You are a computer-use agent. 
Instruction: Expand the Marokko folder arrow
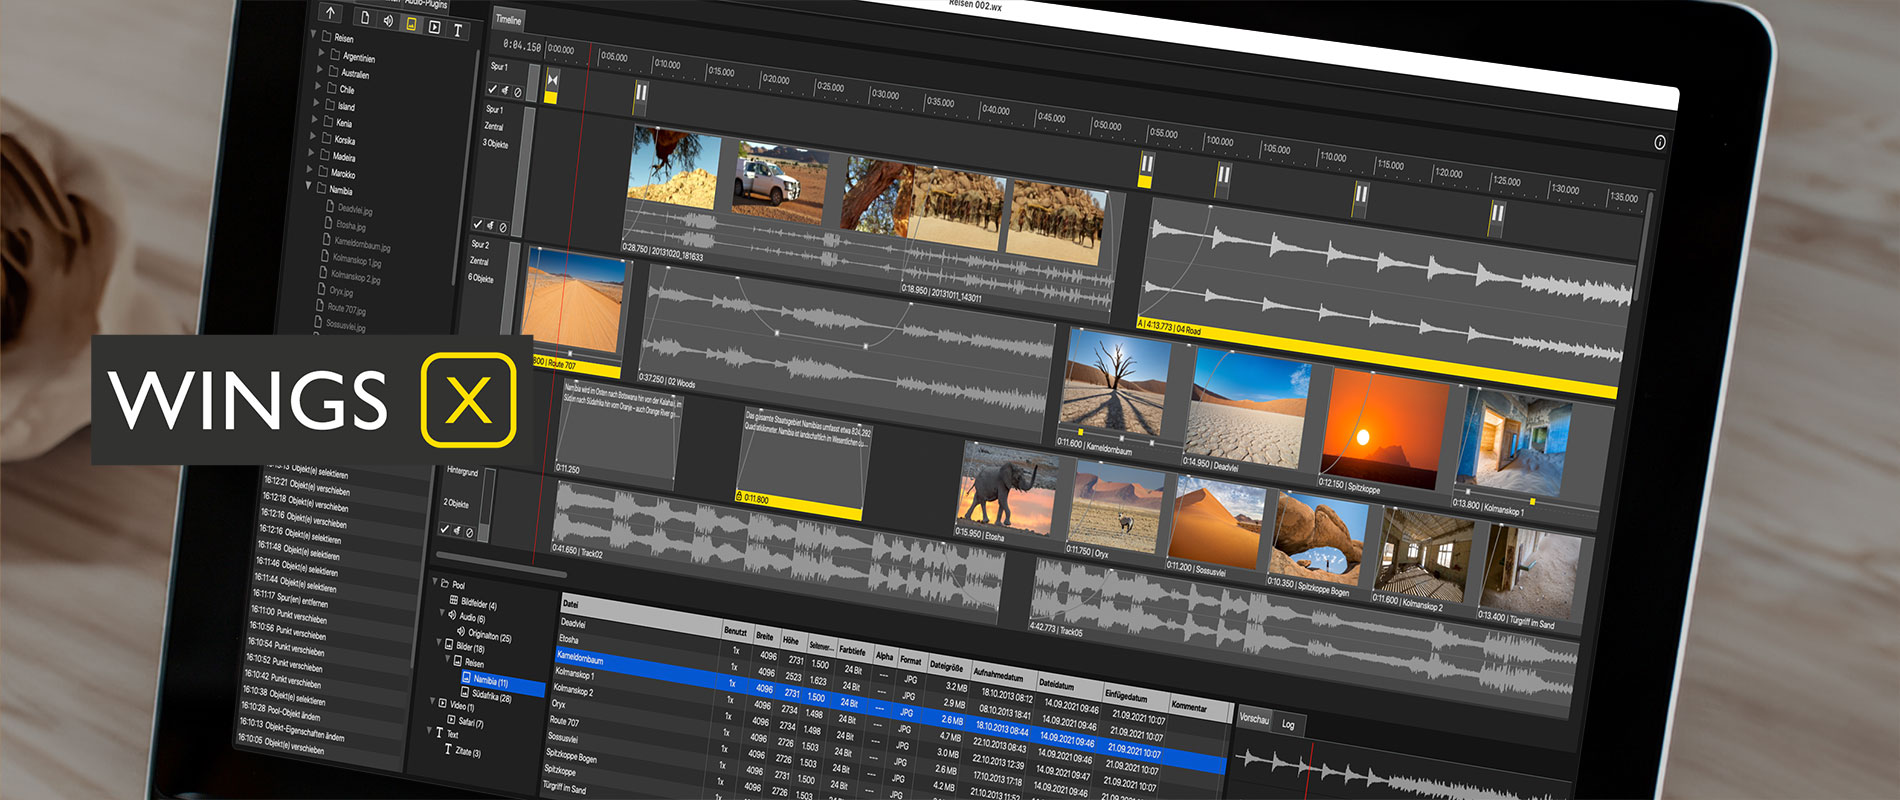tap(311, 170)
